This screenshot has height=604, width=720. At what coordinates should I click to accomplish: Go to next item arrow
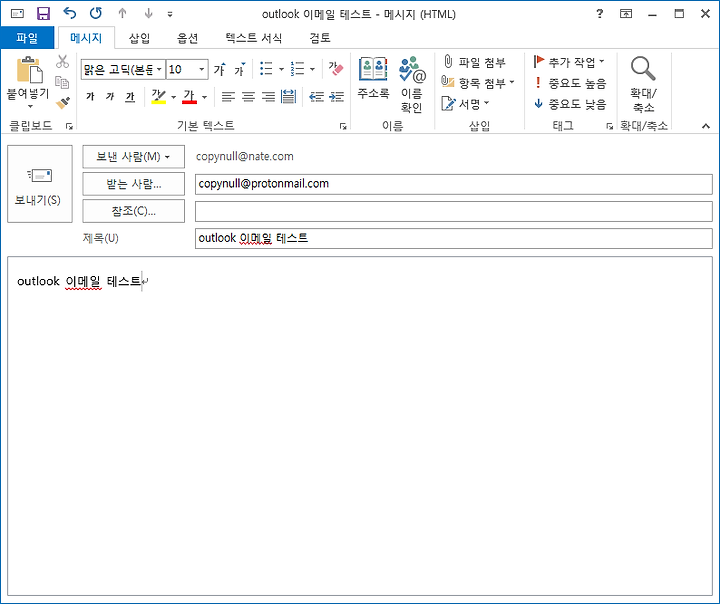pyautogui.click(x=148, y=13)
